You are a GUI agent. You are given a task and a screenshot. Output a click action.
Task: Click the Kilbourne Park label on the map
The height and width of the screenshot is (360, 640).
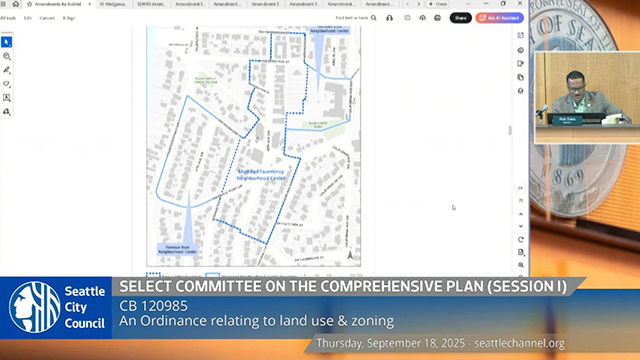coord(318,125)
